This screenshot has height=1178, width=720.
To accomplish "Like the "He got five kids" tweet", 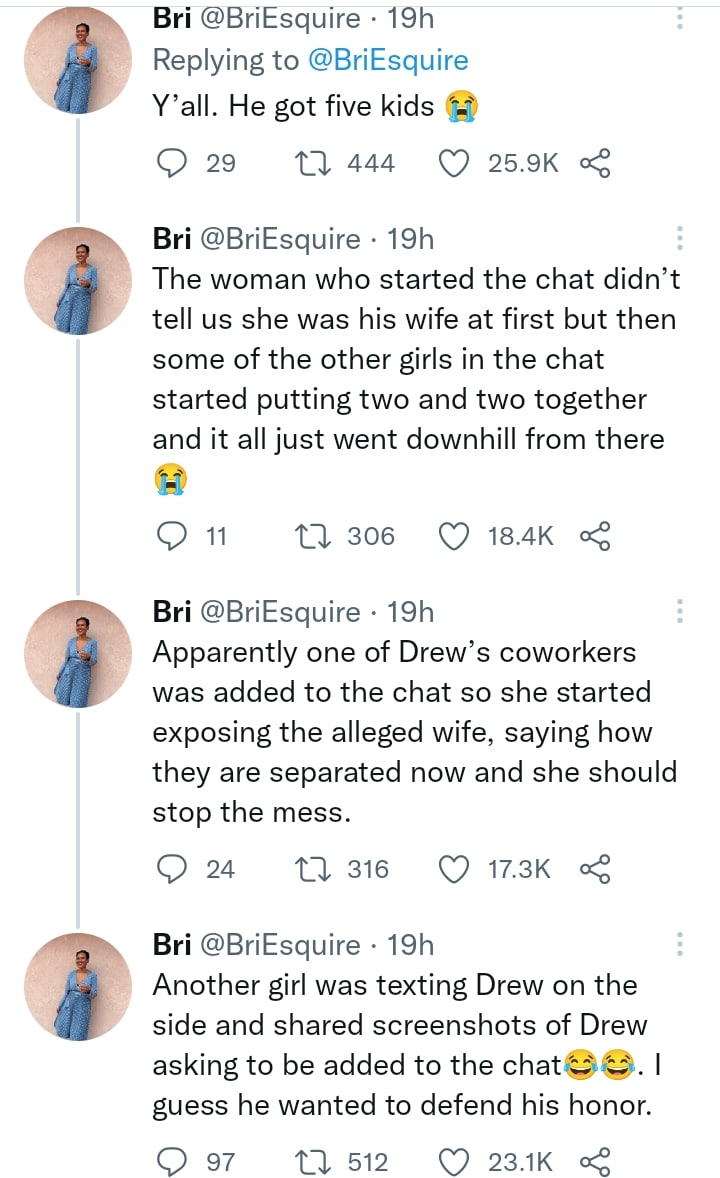I will pos(456,163).
